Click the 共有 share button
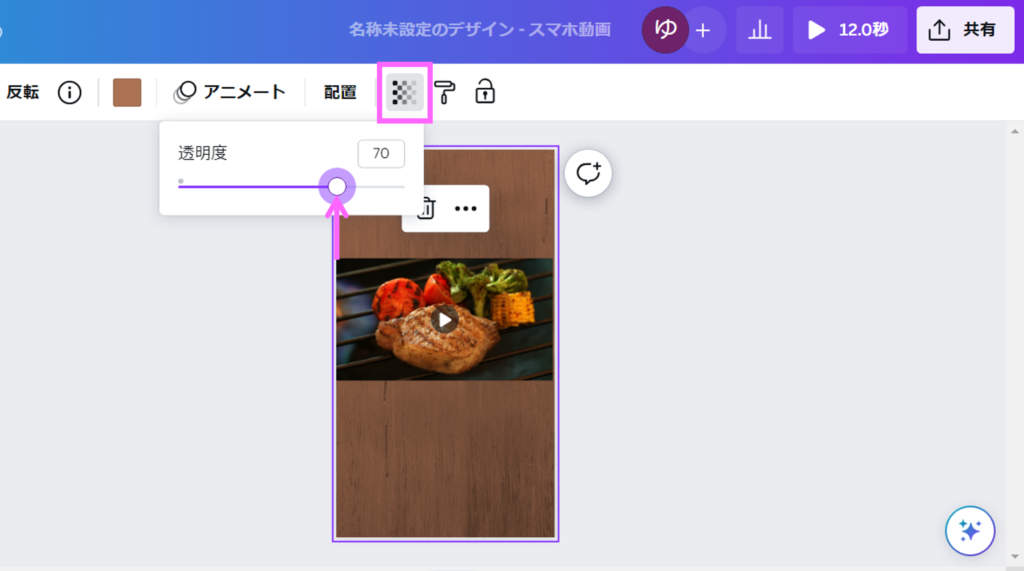The height and width of the screenshot is (571, 1024). click(x=965, y=30)
